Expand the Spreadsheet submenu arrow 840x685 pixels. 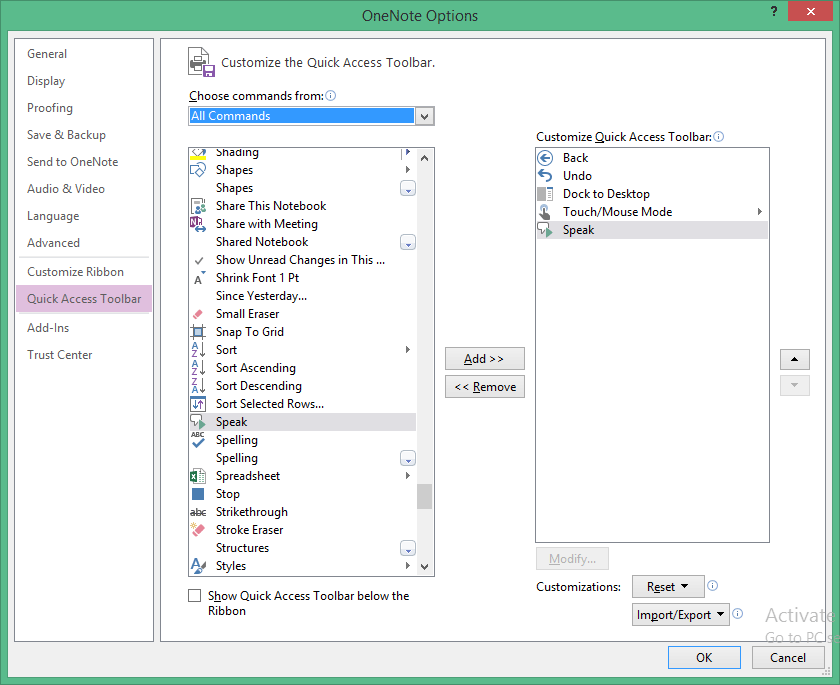coord(408,476)
